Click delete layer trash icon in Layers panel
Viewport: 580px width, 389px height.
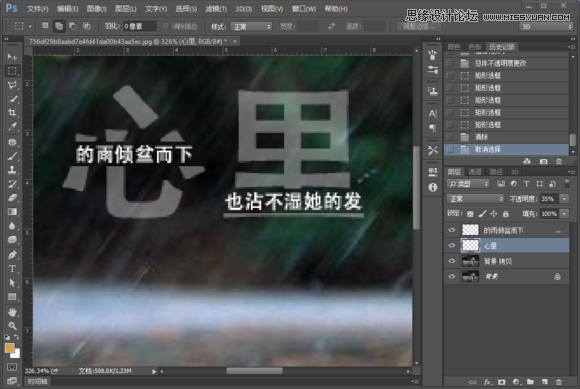pyautogui.click(x=559, y=382)
